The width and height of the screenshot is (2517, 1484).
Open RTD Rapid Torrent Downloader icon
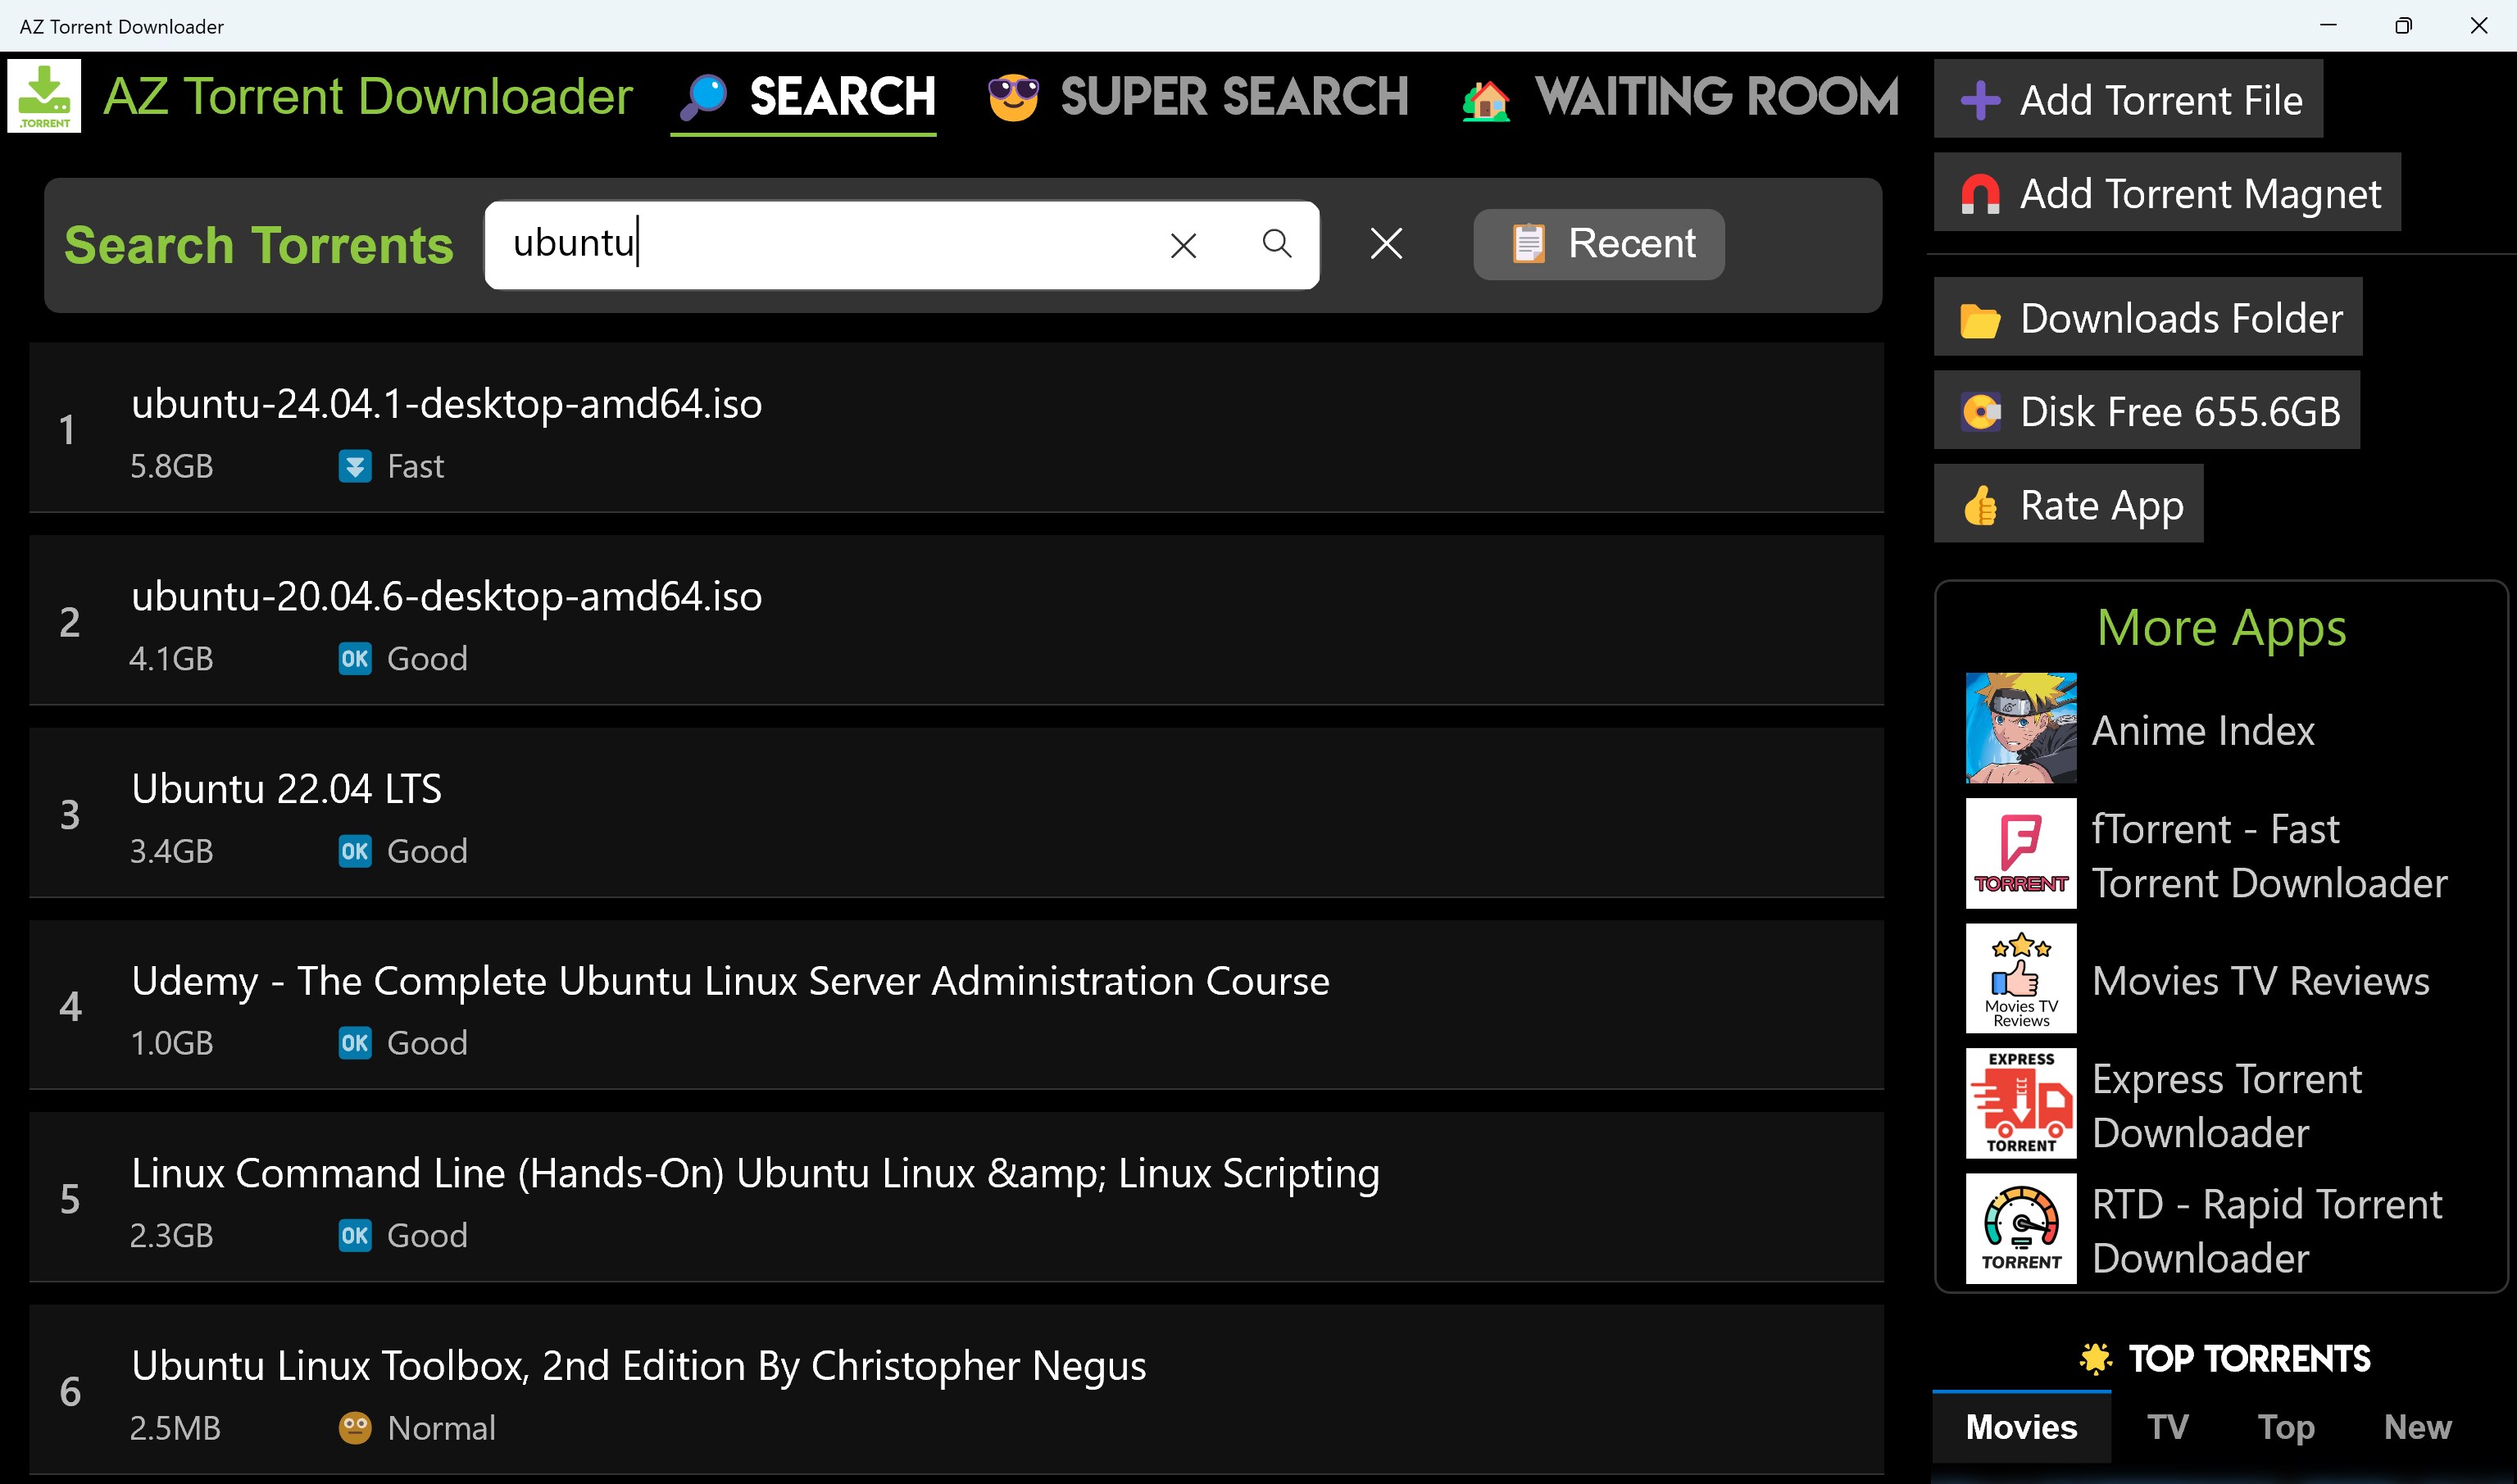tap(2020, 1229)
